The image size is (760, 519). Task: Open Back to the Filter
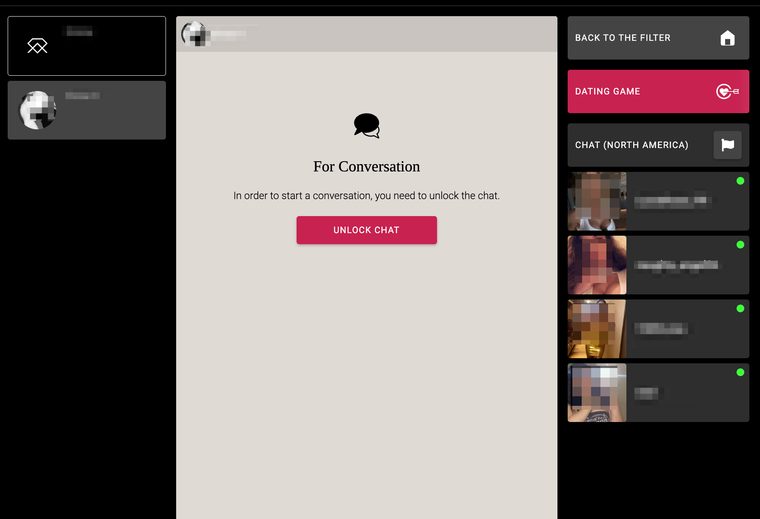coord(658,38)
